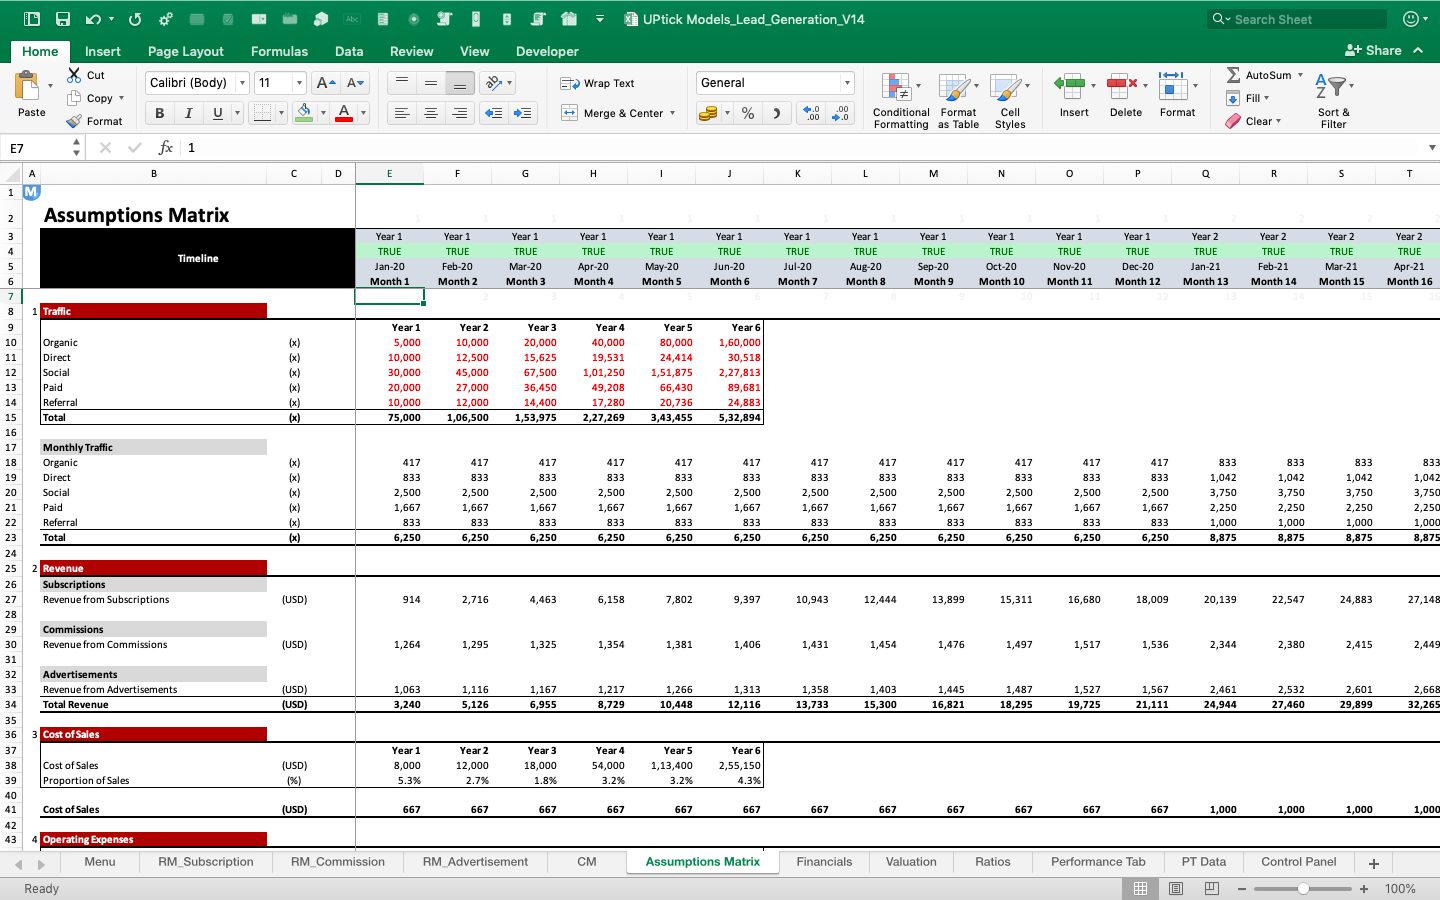The width and height of the screenshot is (1440, 900).
Task: Open font size dropdown
Action: (298, 83)
